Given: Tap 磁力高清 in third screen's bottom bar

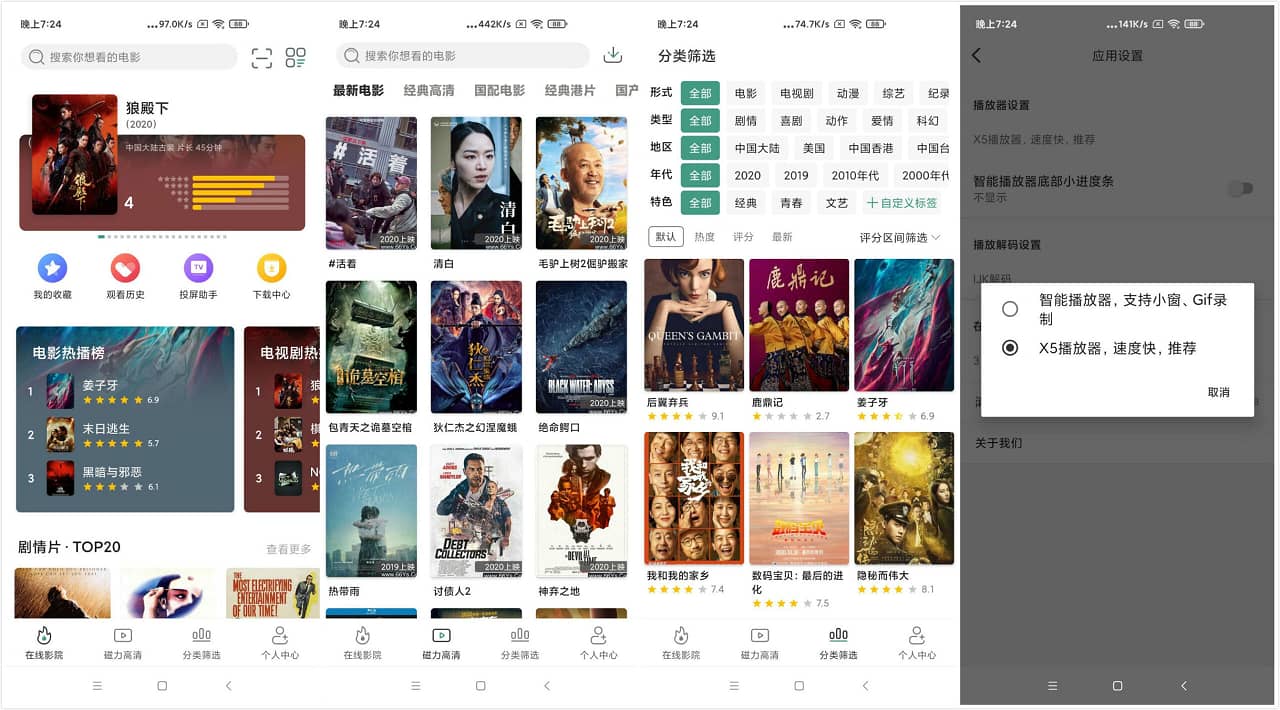Looking at the screenshot, I should tap(759, 643).
